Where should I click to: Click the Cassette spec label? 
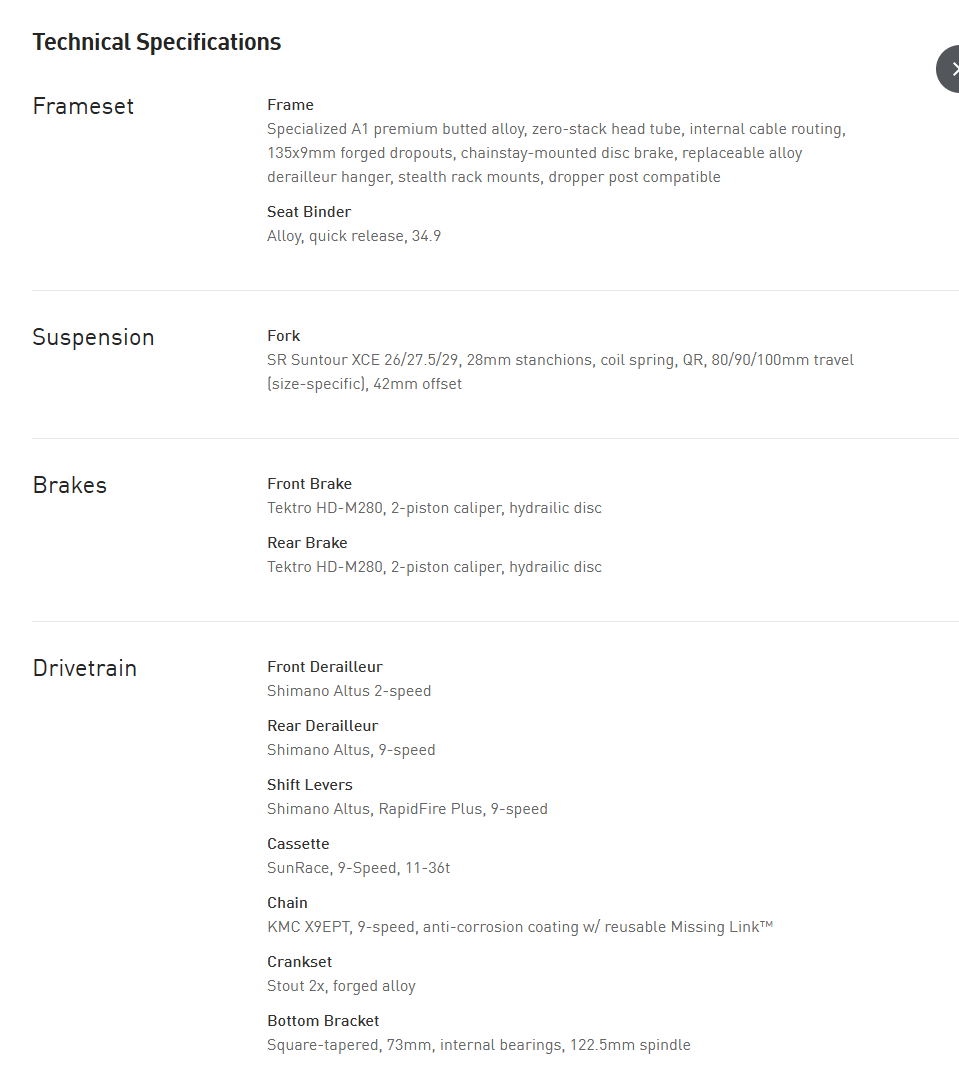(298, 844)
